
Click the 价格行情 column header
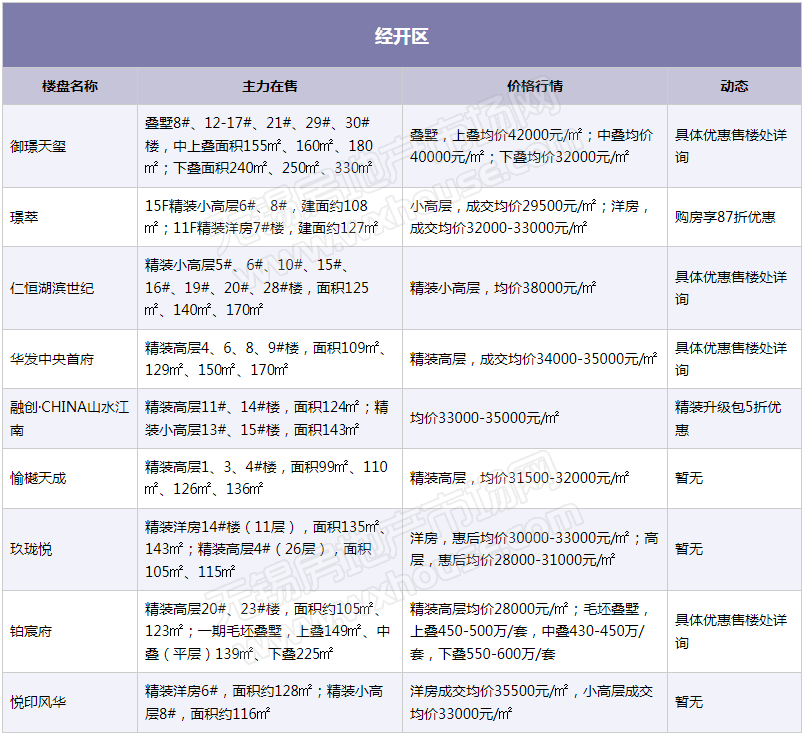click(x=535, y=86)
